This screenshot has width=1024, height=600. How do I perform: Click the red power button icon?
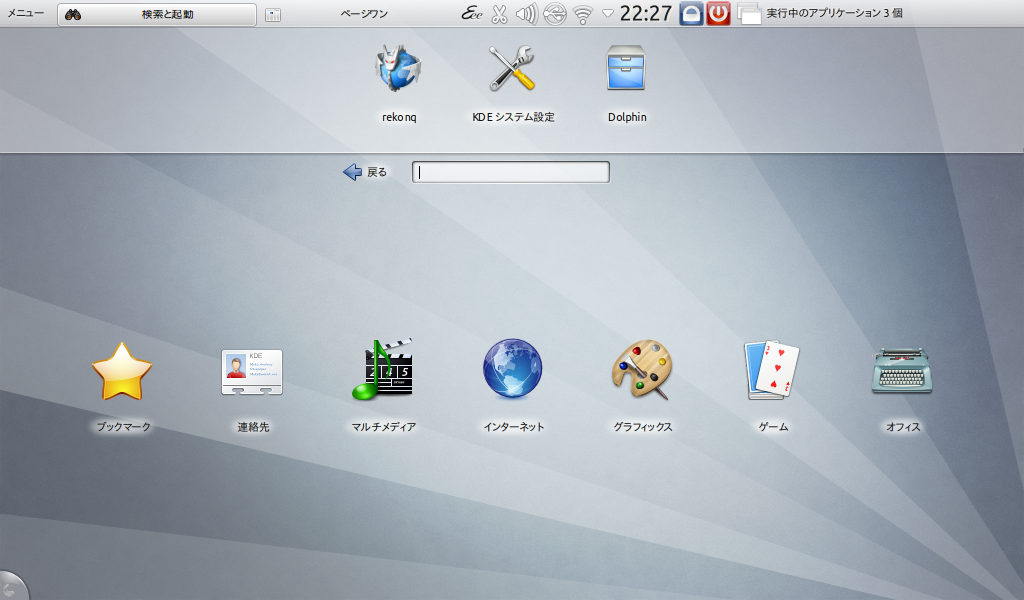(x=718, y=14)
